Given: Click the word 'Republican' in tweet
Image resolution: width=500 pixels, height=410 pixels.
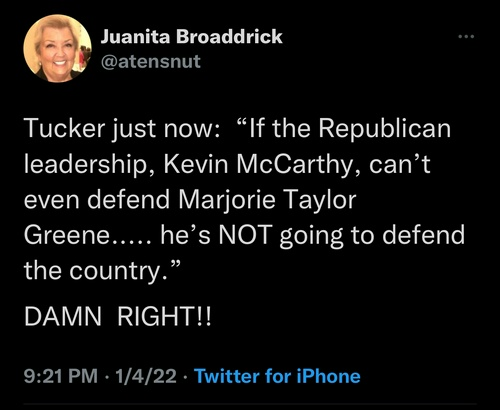Looking at the screenshot, I should [x=385, y=129].
